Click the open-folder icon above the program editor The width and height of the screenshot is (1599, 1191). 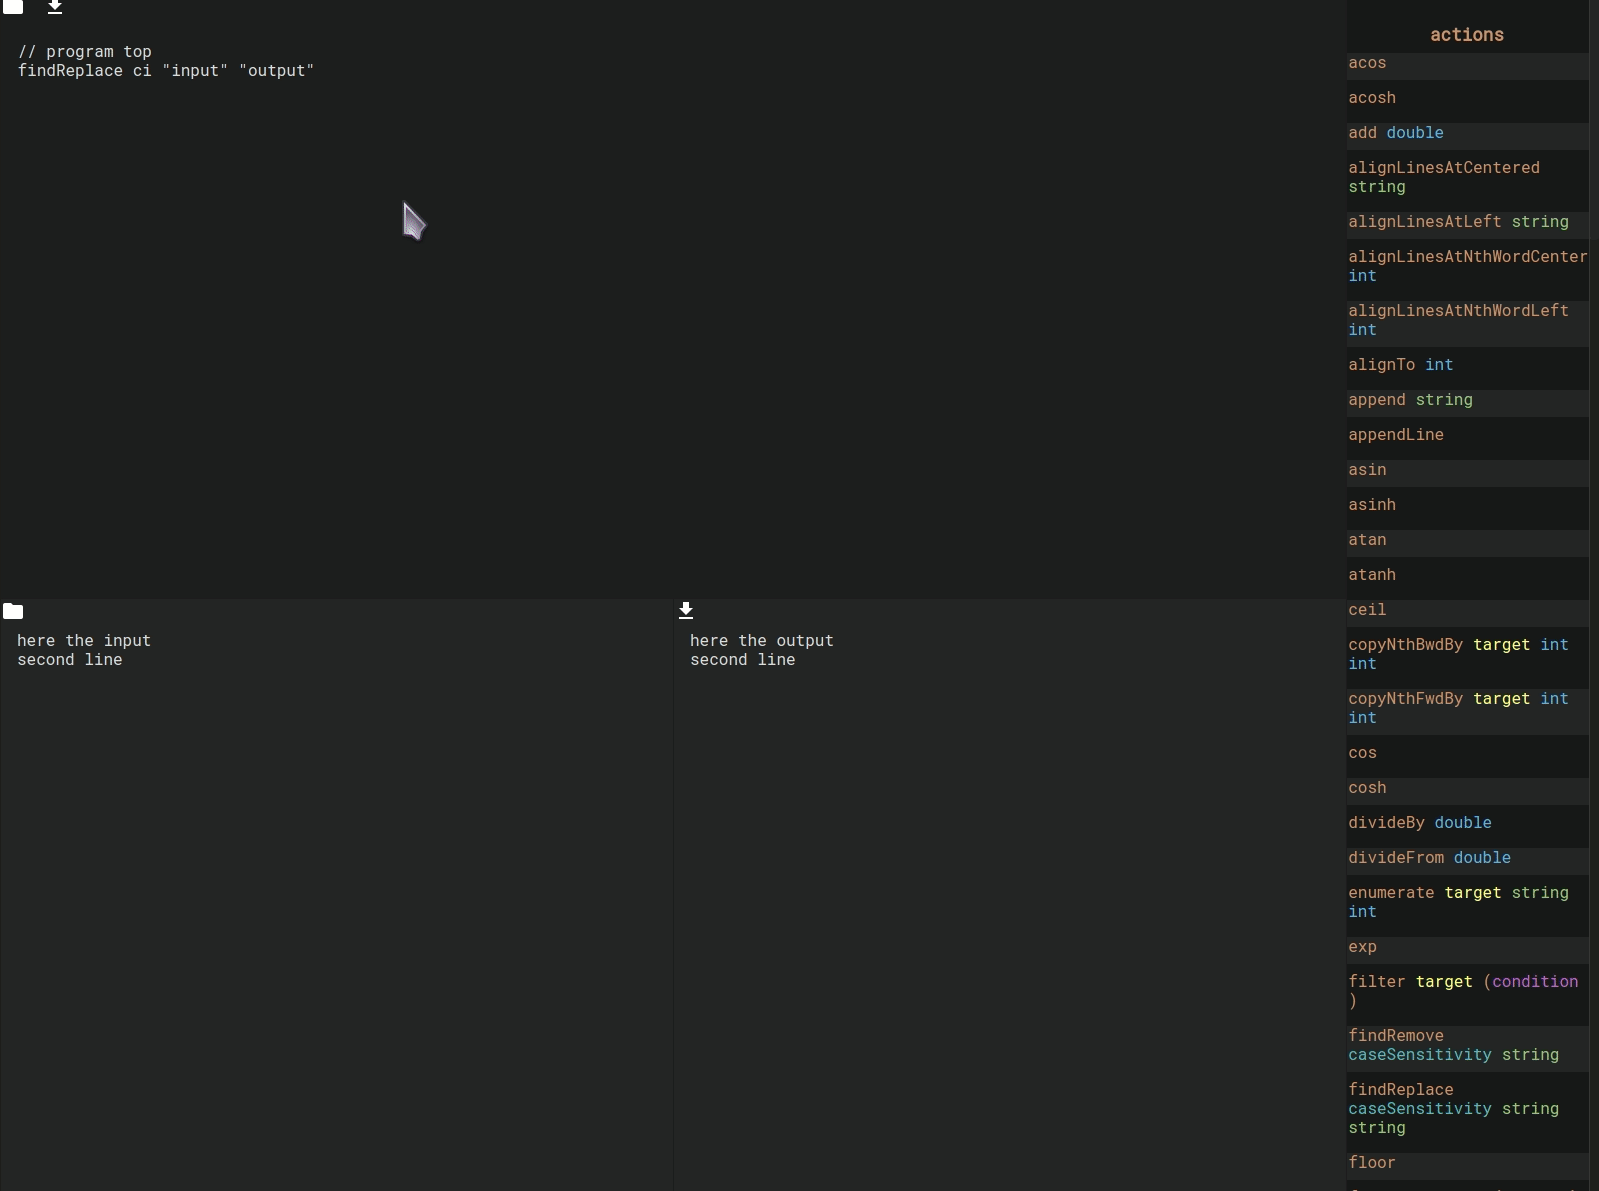pyautogui.click(x=13, y=6)
